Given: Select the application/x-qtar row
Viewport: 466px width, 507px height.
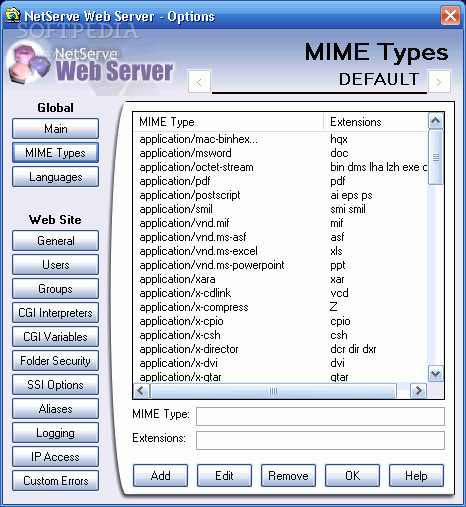Looking at the screenshot, I should click(280, 377).
